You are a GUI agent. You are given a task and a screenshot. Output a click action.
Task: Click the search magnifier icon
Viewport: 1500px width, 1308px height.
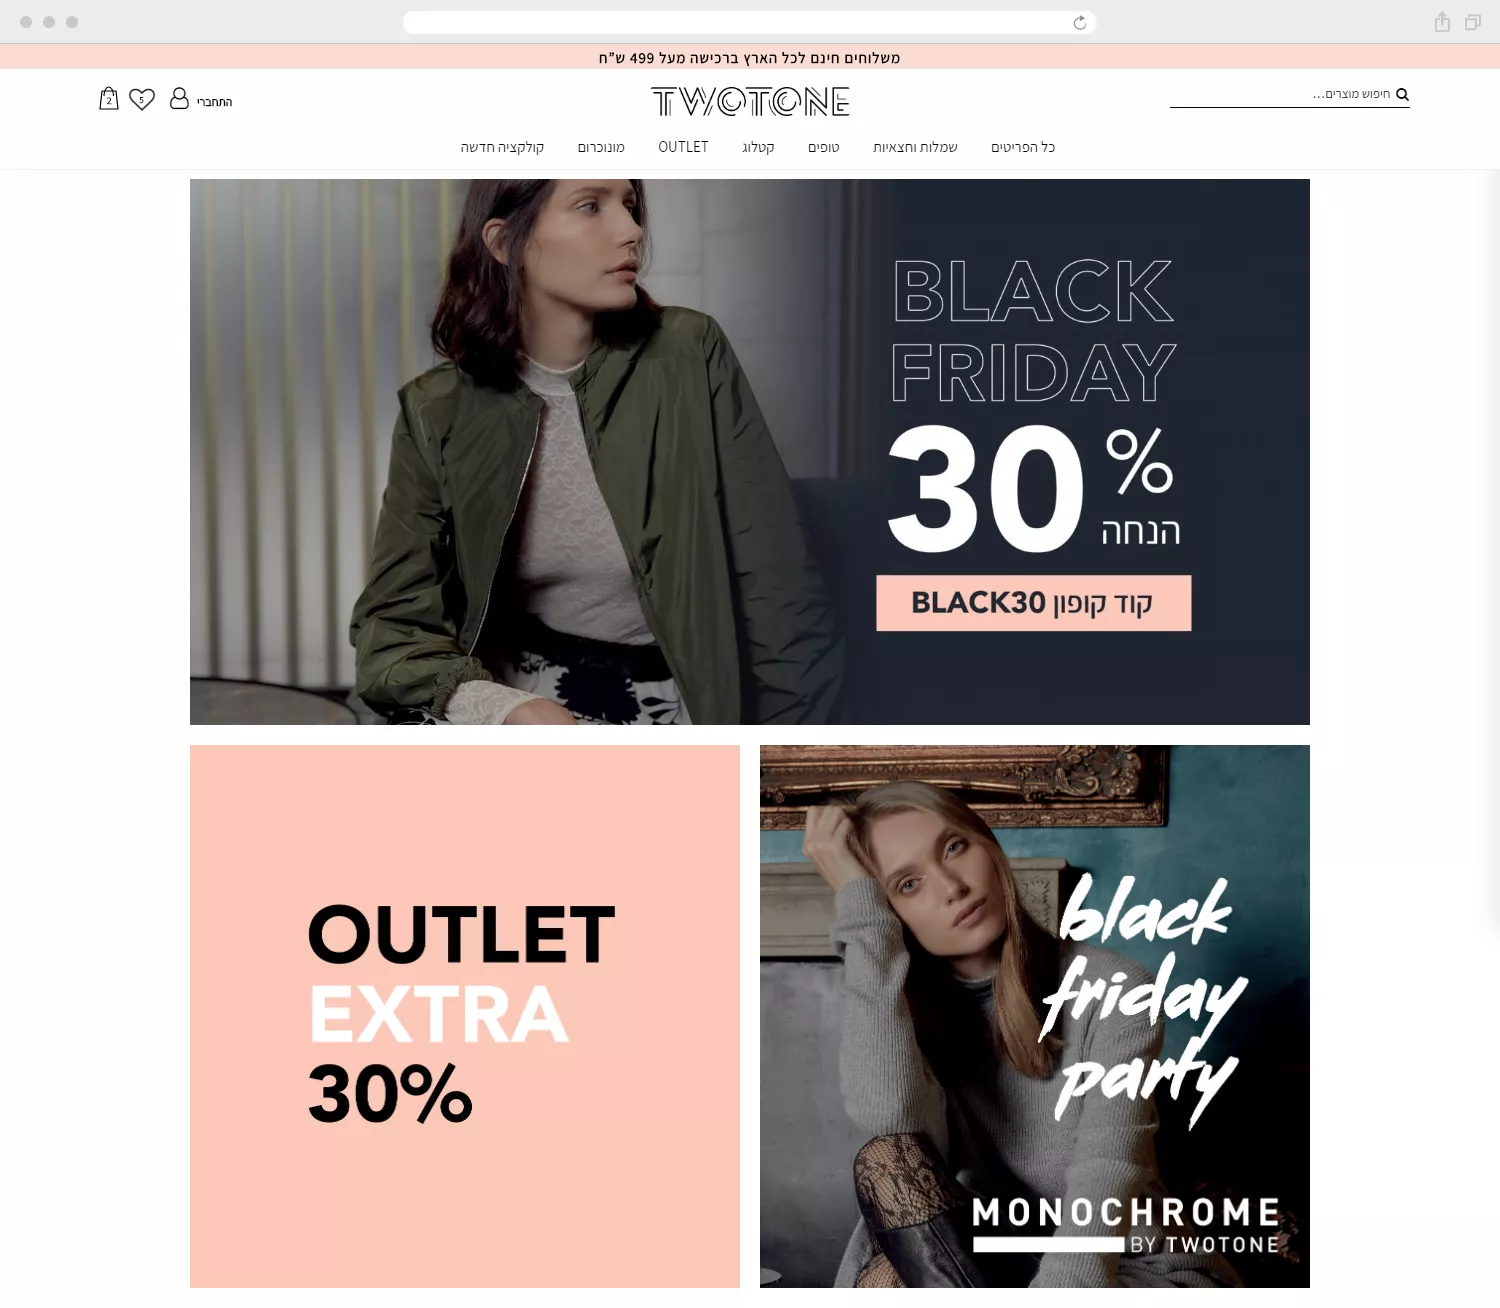[x=1402, y=94]
